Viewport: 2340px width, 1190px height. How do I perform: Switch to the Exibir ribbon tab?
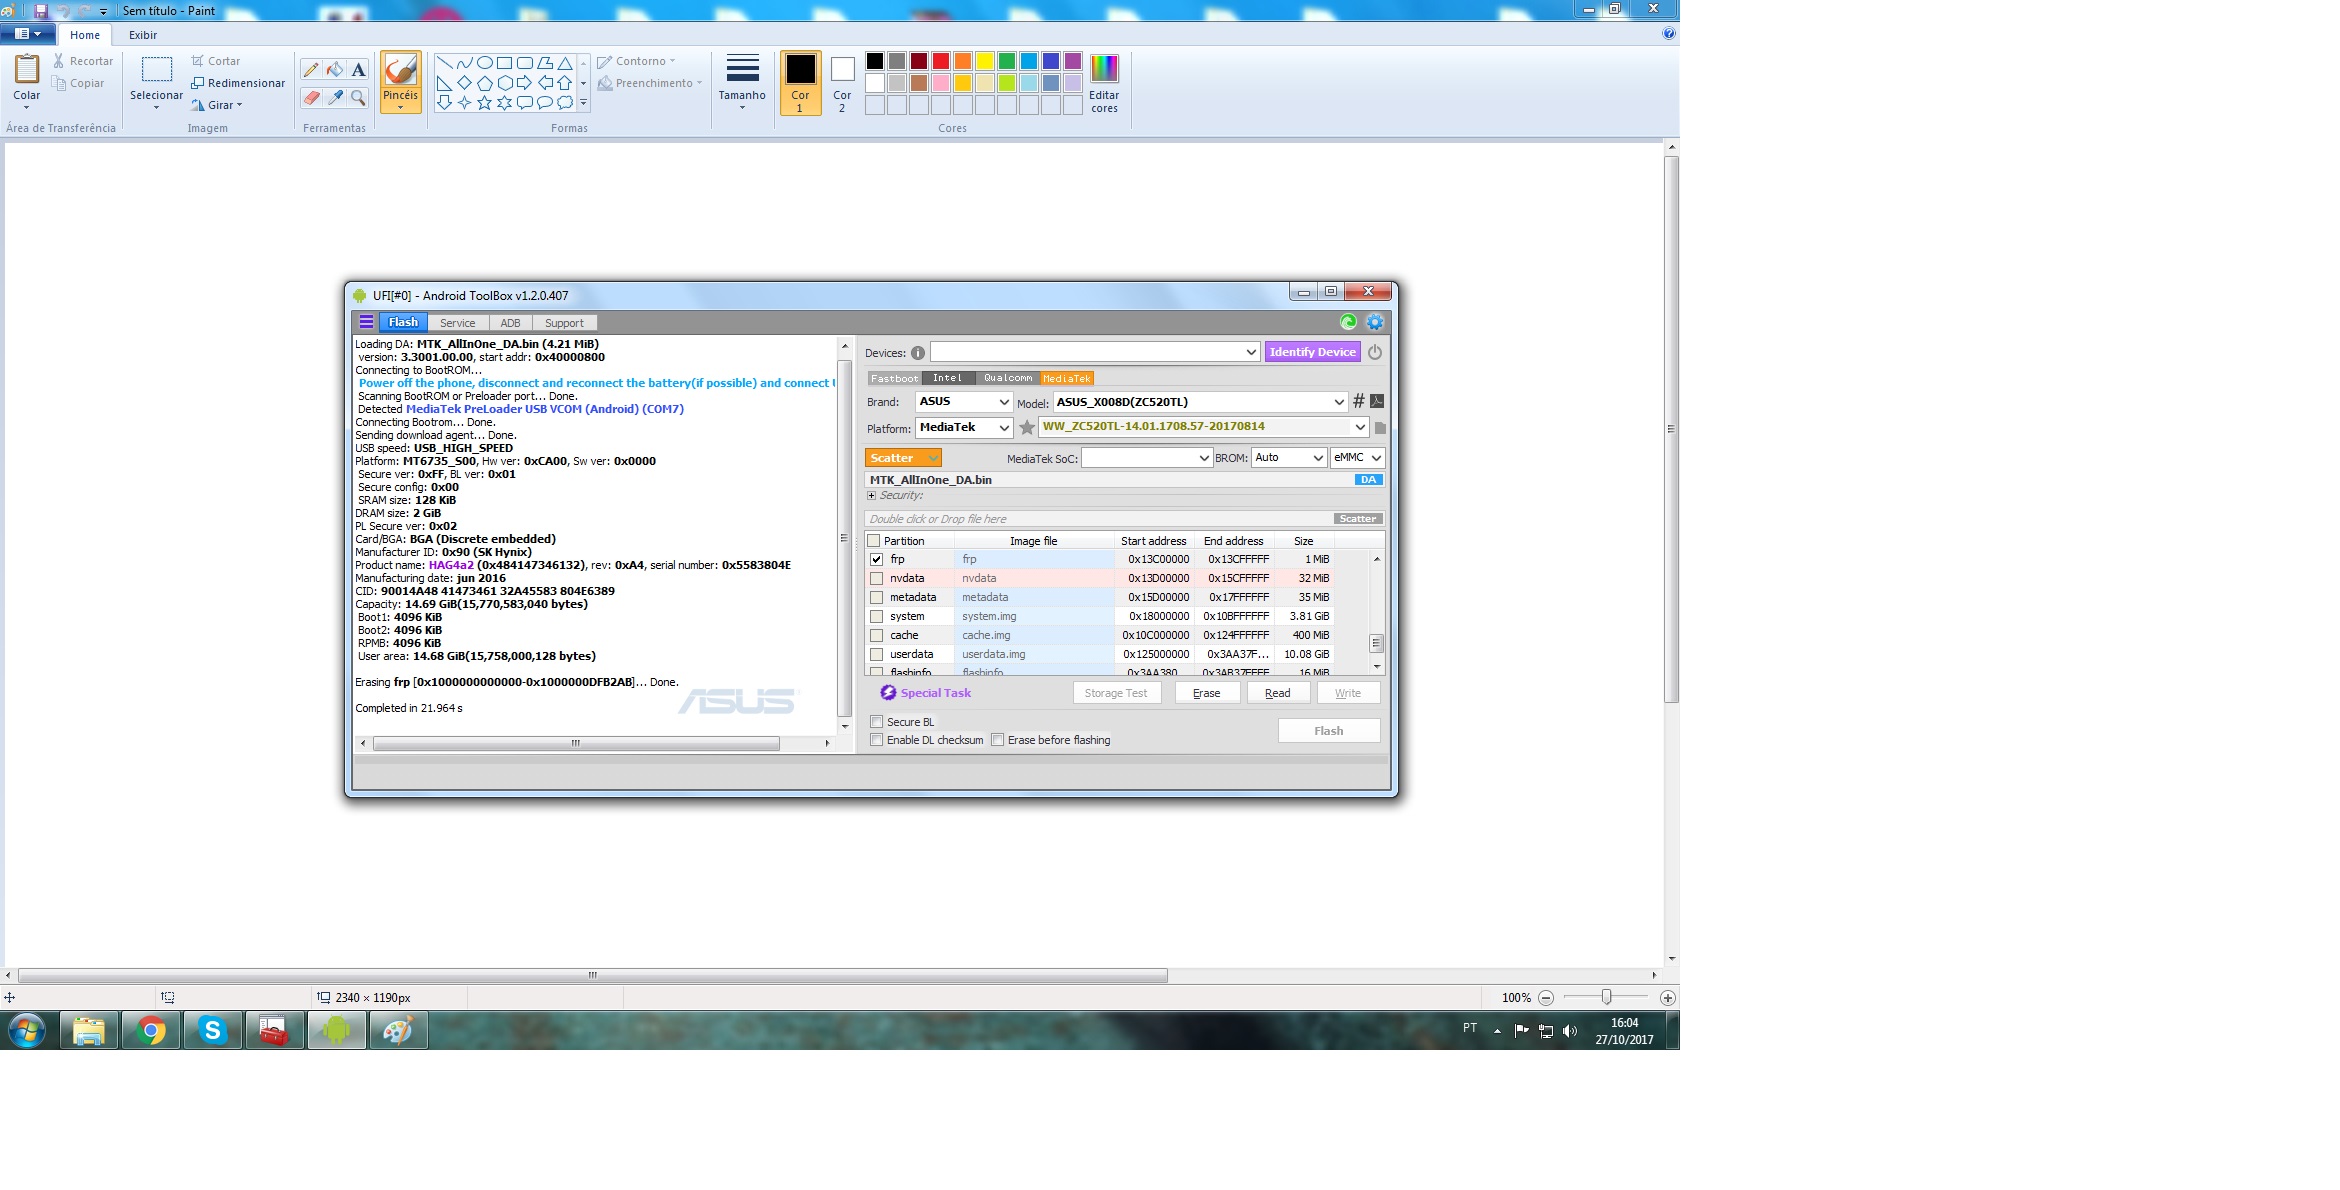(x=143, y=35)
